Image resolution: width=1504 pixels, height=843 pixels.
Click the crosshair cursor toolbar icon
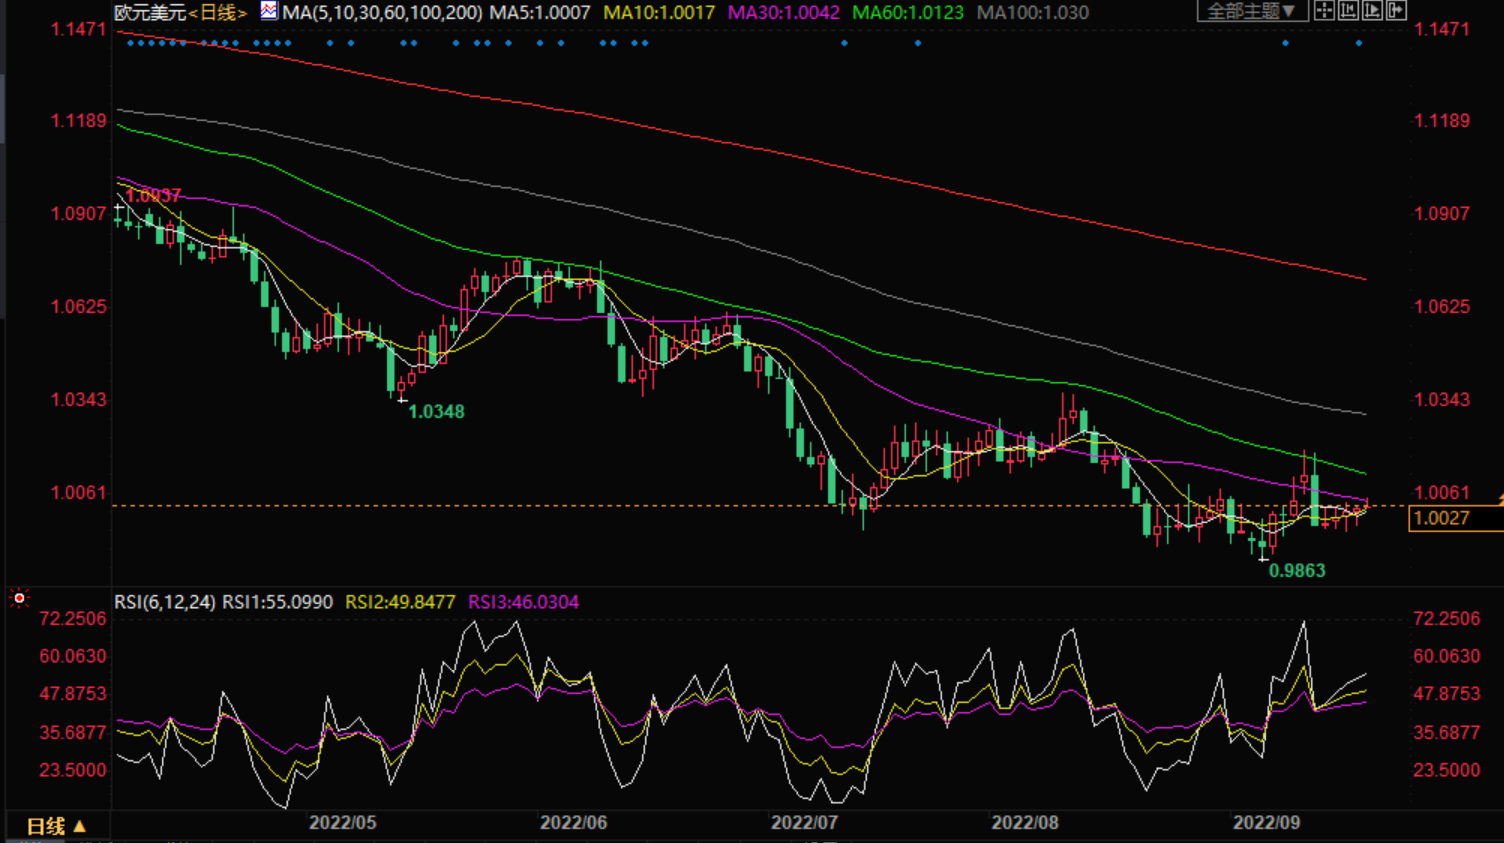click(1324, 11)
